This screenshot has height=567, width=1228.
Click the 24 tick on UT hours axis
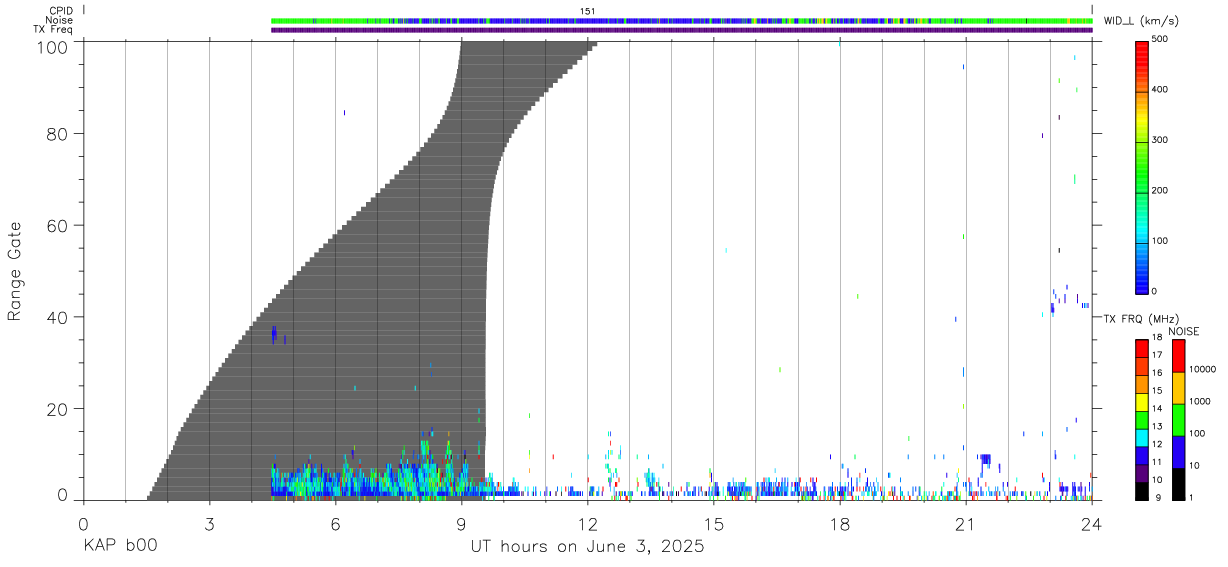(1092, 523)
